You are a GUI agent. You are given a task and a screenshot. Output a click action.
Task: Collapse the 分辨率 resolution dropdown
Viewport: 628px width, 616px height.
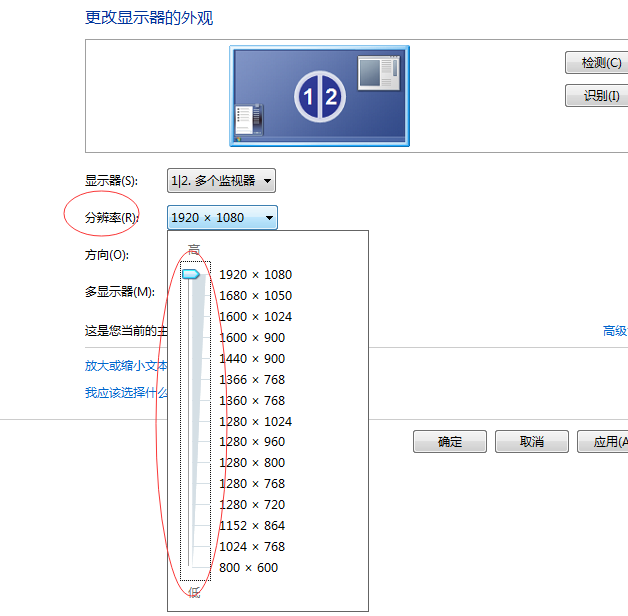(221, 218)
